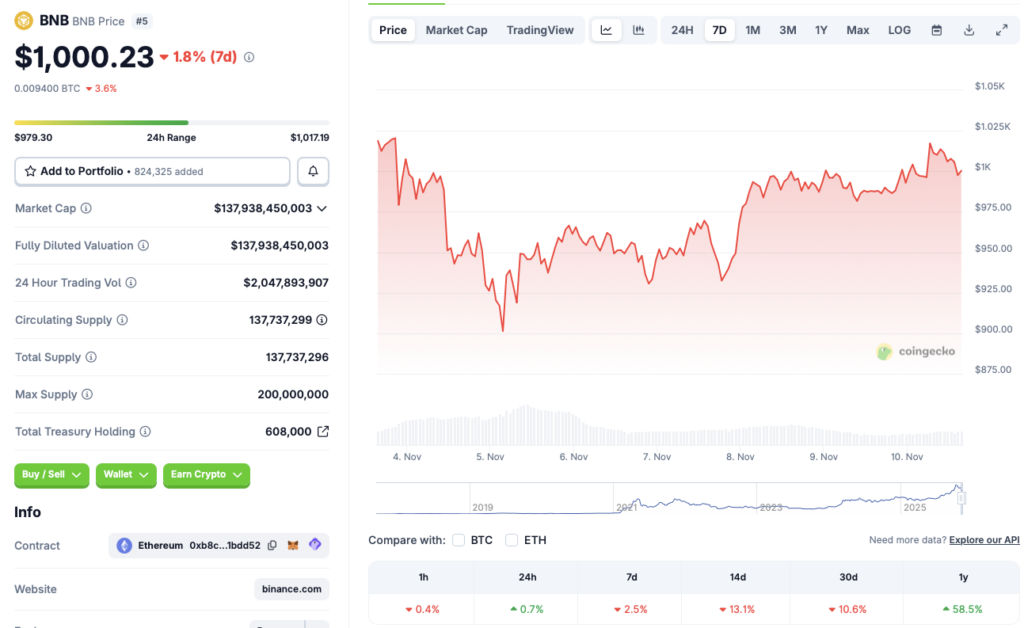Visit the binance.com website link
Image resolution: width=1024 pixels, height=628 pixels.
pyautogui.click(x=291, y=589)
